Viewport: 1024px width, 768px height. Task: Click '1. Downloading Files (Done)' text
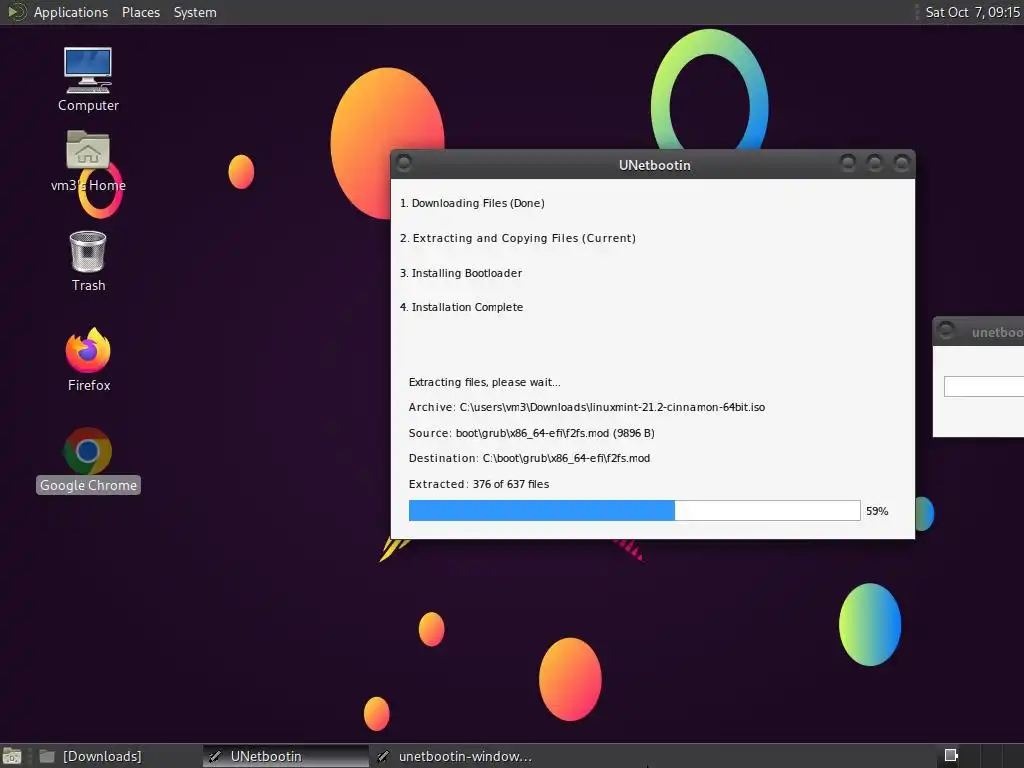pos(472,203)
